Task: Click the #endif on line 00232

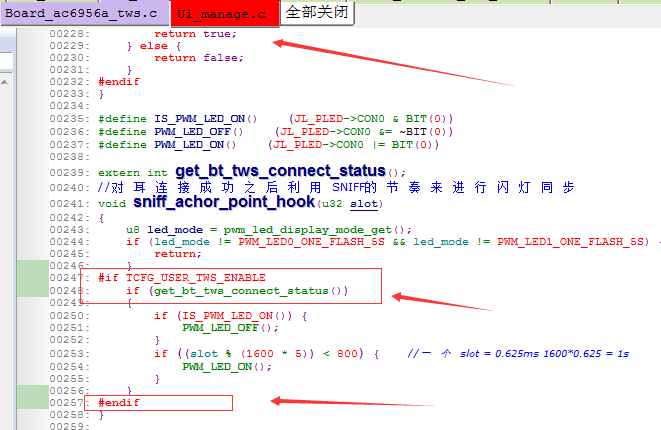Action: click(118, 82)
